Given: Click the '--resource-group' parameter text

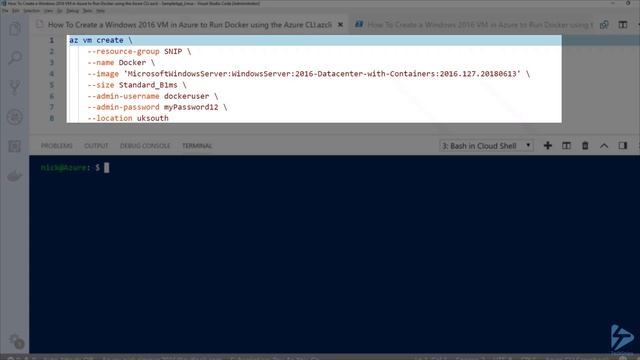Looking at the screenshot, I should (x=123, y=51).
